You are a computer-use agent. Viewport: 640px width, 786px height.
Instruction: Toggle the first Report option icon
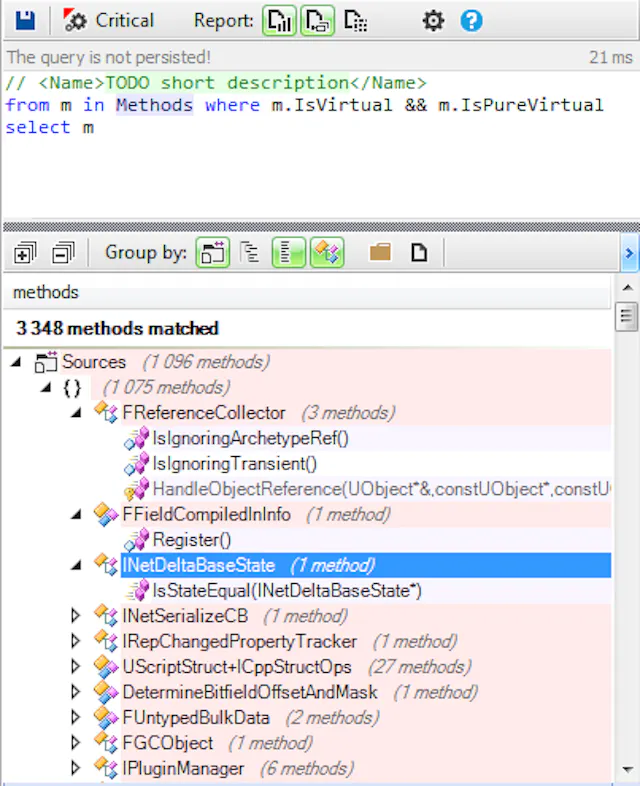(x=279, y=20)
